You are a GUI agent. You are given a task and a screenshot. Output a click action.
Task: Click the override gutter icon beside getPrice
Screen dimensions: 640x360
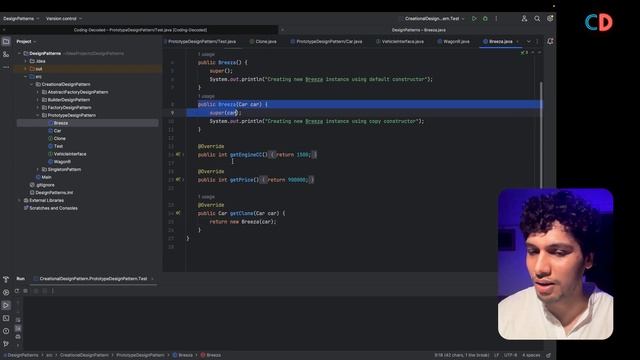(178, 180)
